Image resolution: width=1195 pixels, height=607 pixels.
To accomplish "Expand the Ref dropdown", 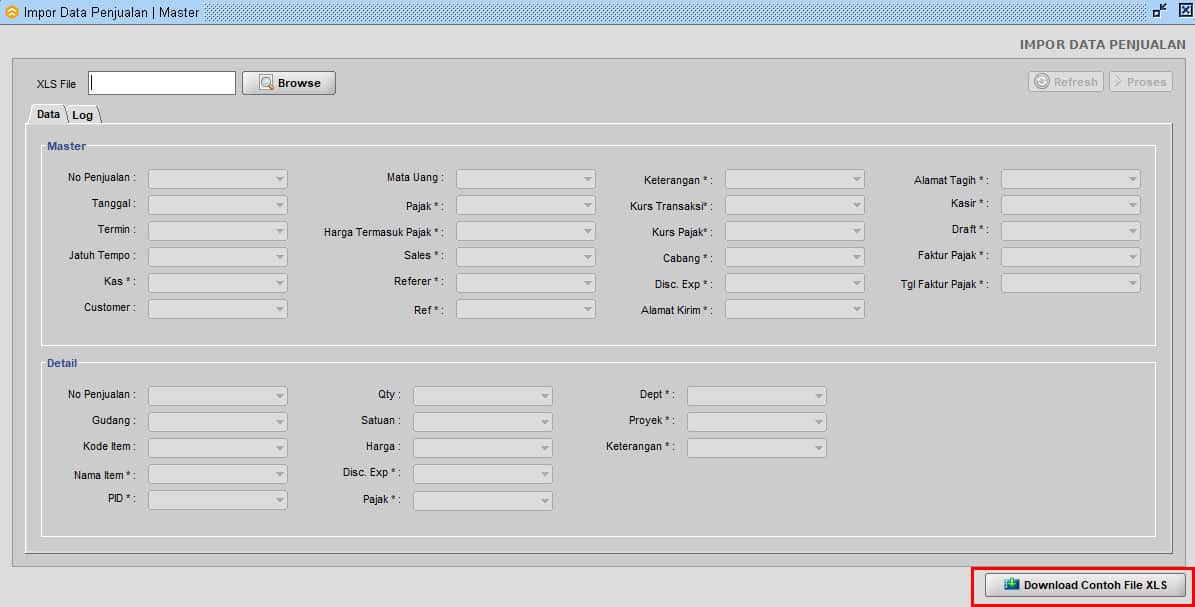I will (x=526, y=309).
